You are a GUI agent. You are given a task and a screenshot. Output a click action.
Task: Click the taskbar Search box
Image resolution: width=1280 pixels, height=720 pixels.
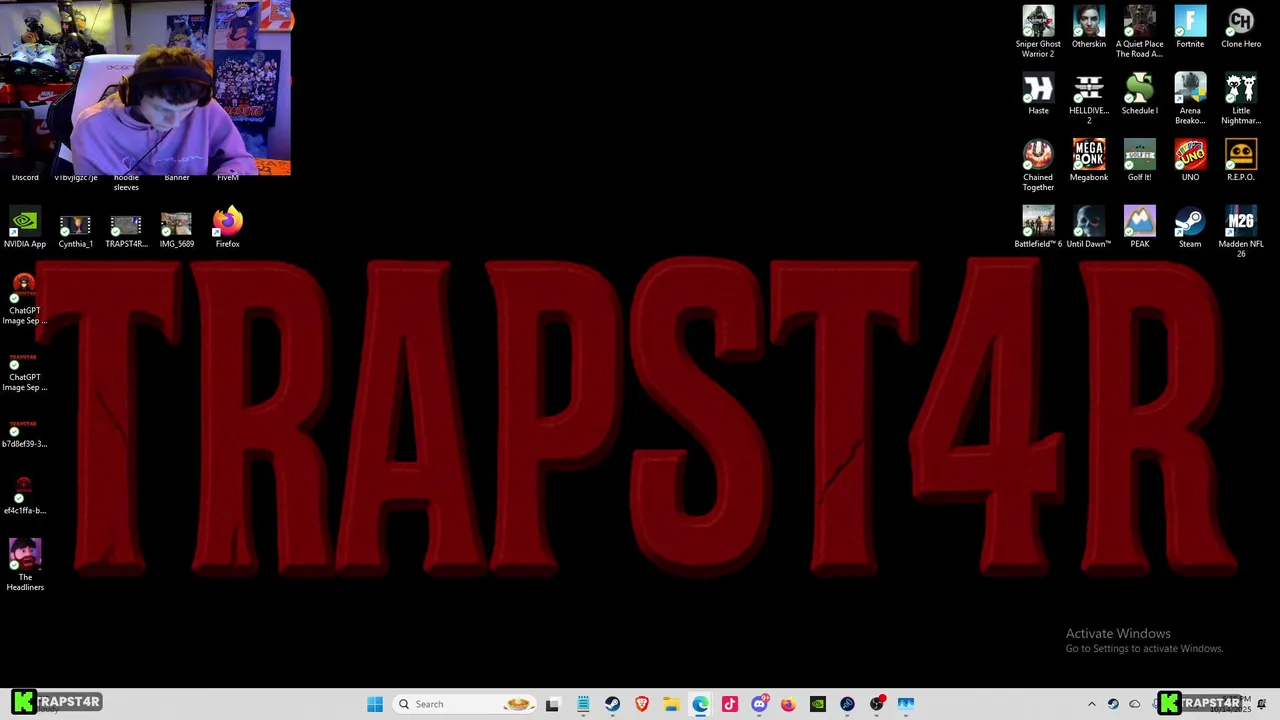463,704
